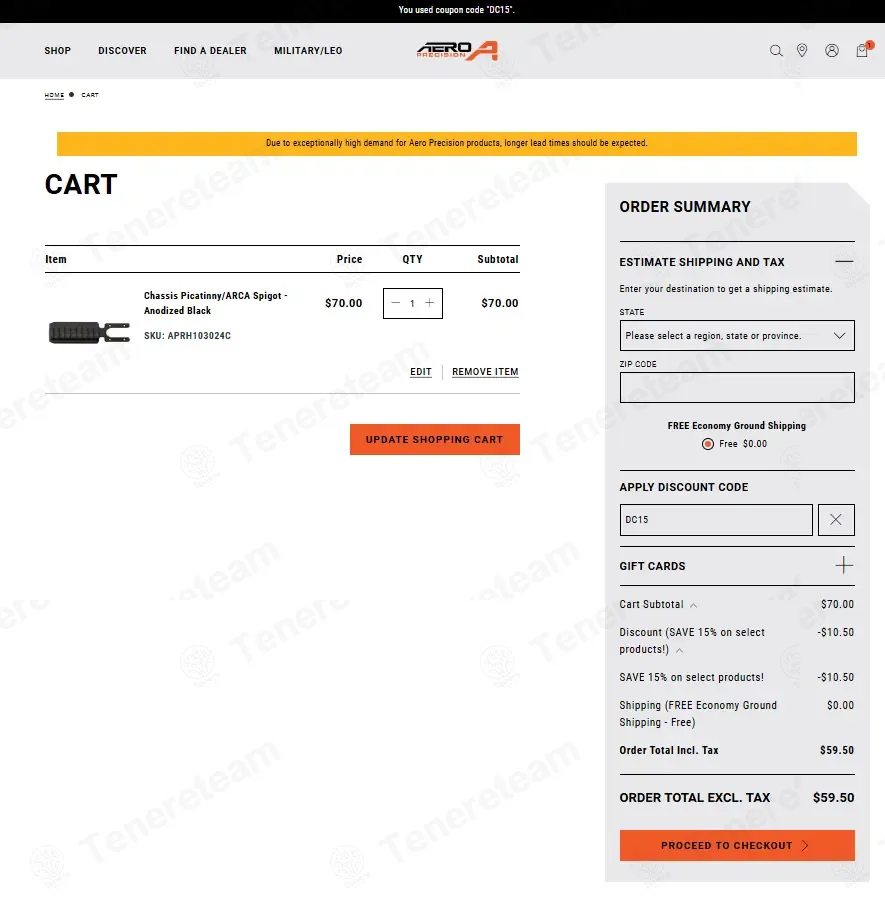Open the MILITARY/LEO menu
The width and height of the screenshot is (885, 912).
tap(308, 51)
